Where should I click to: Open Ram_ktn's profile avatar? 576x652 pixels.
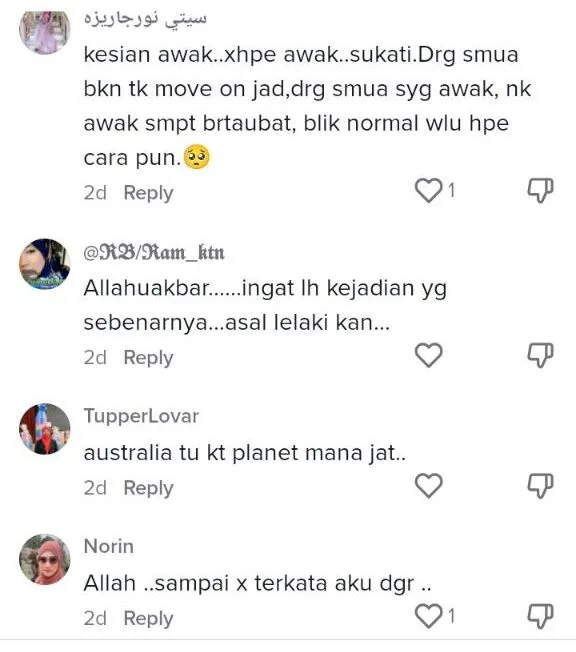click(45, 264)
